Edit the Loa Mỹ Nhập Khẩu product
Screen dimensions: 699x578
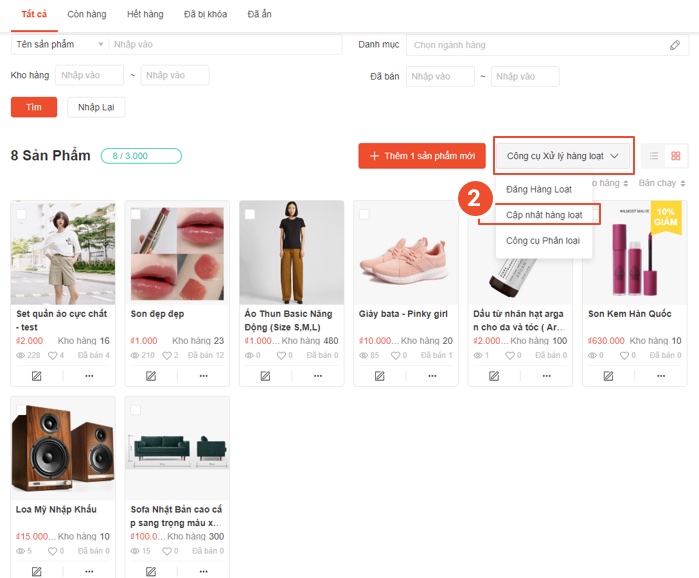click(36, 571)
